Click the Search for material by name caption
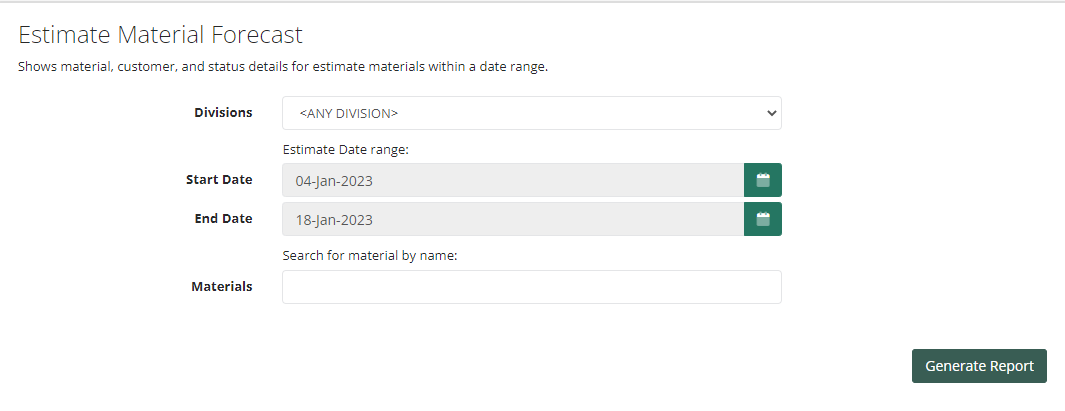The height and width of the screenshot is (411, 1065). (370, 256)
